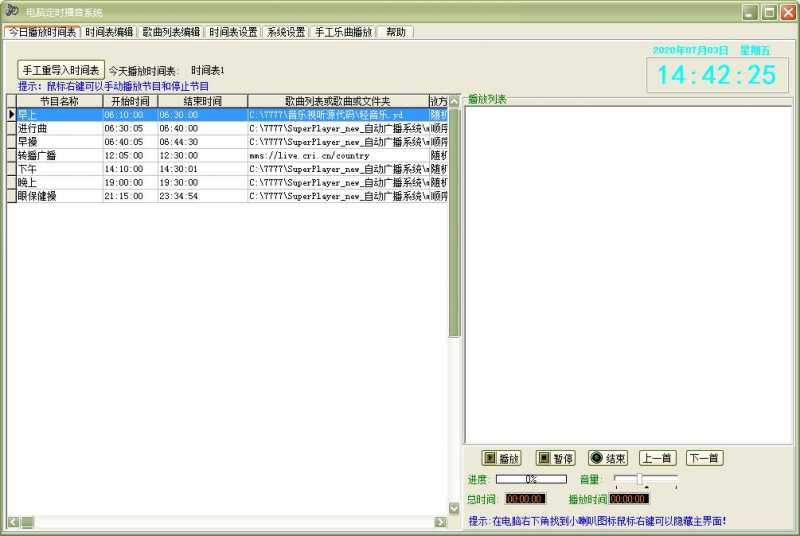Screen dimensions: 800x536
Task: Click the horizontal scrollbar right arrow
Action: [x=441, y=522]
